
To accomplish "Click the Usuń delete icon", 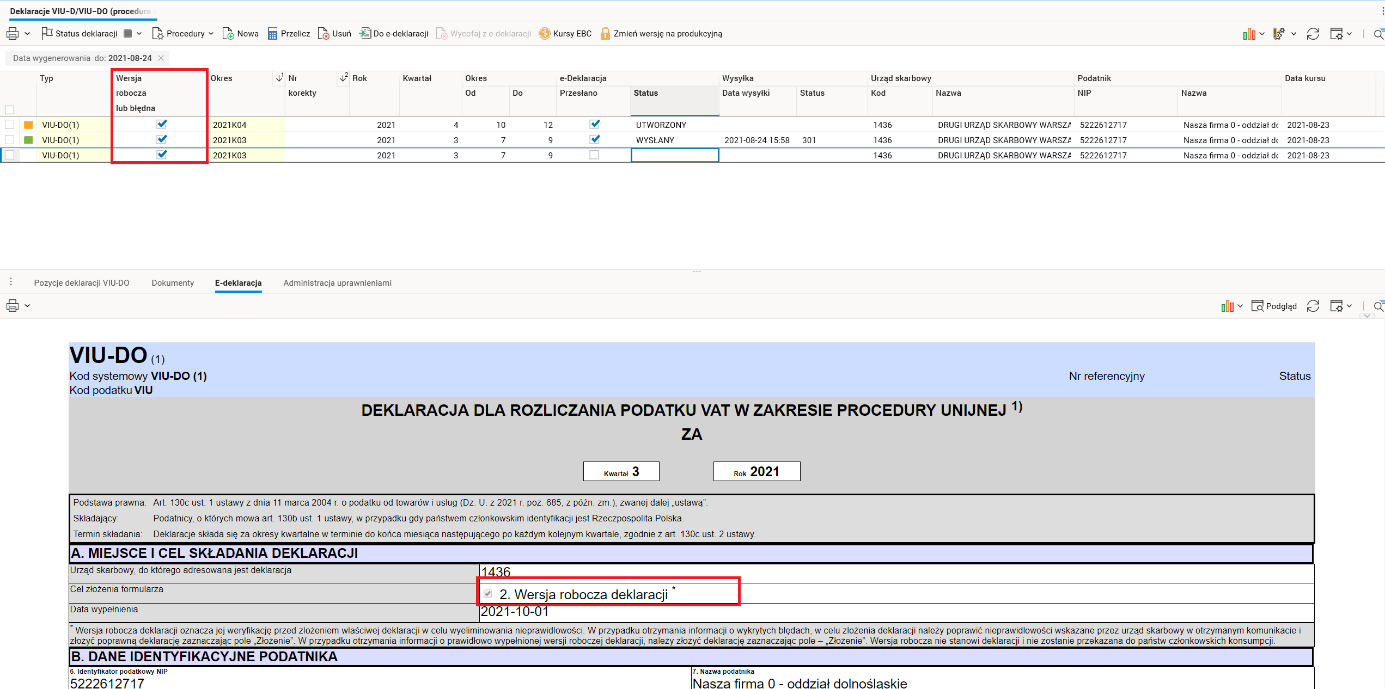I will pyautogui.click(x=323, y=33).
